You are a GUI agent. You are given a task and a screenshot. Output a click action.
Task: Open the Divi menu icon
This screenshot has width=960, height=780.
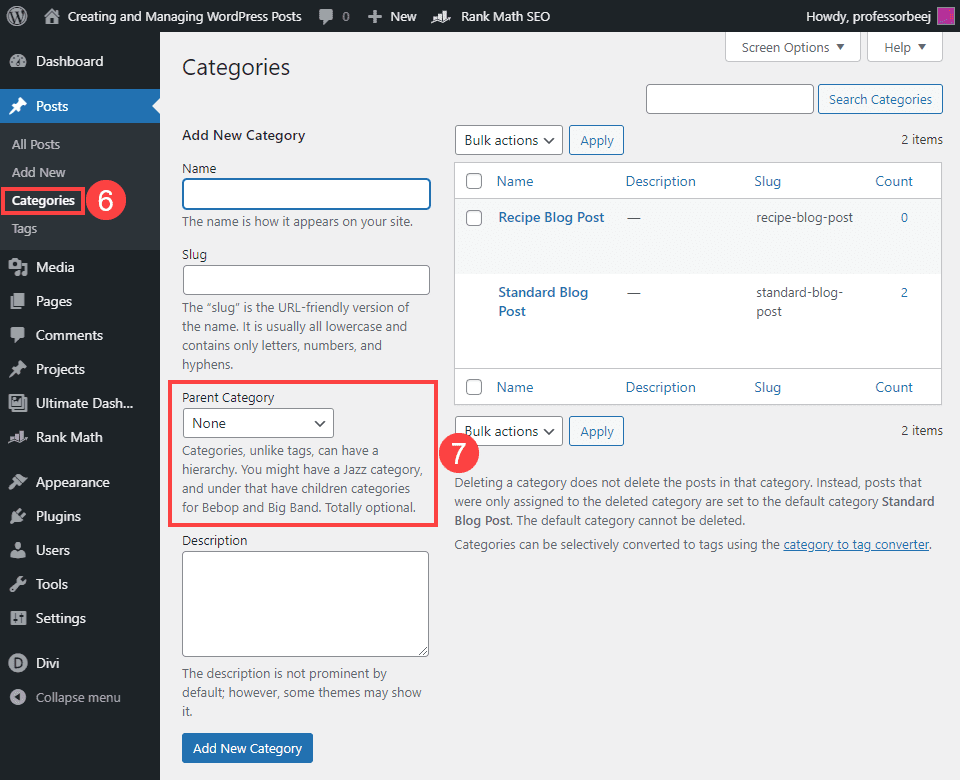18,661
